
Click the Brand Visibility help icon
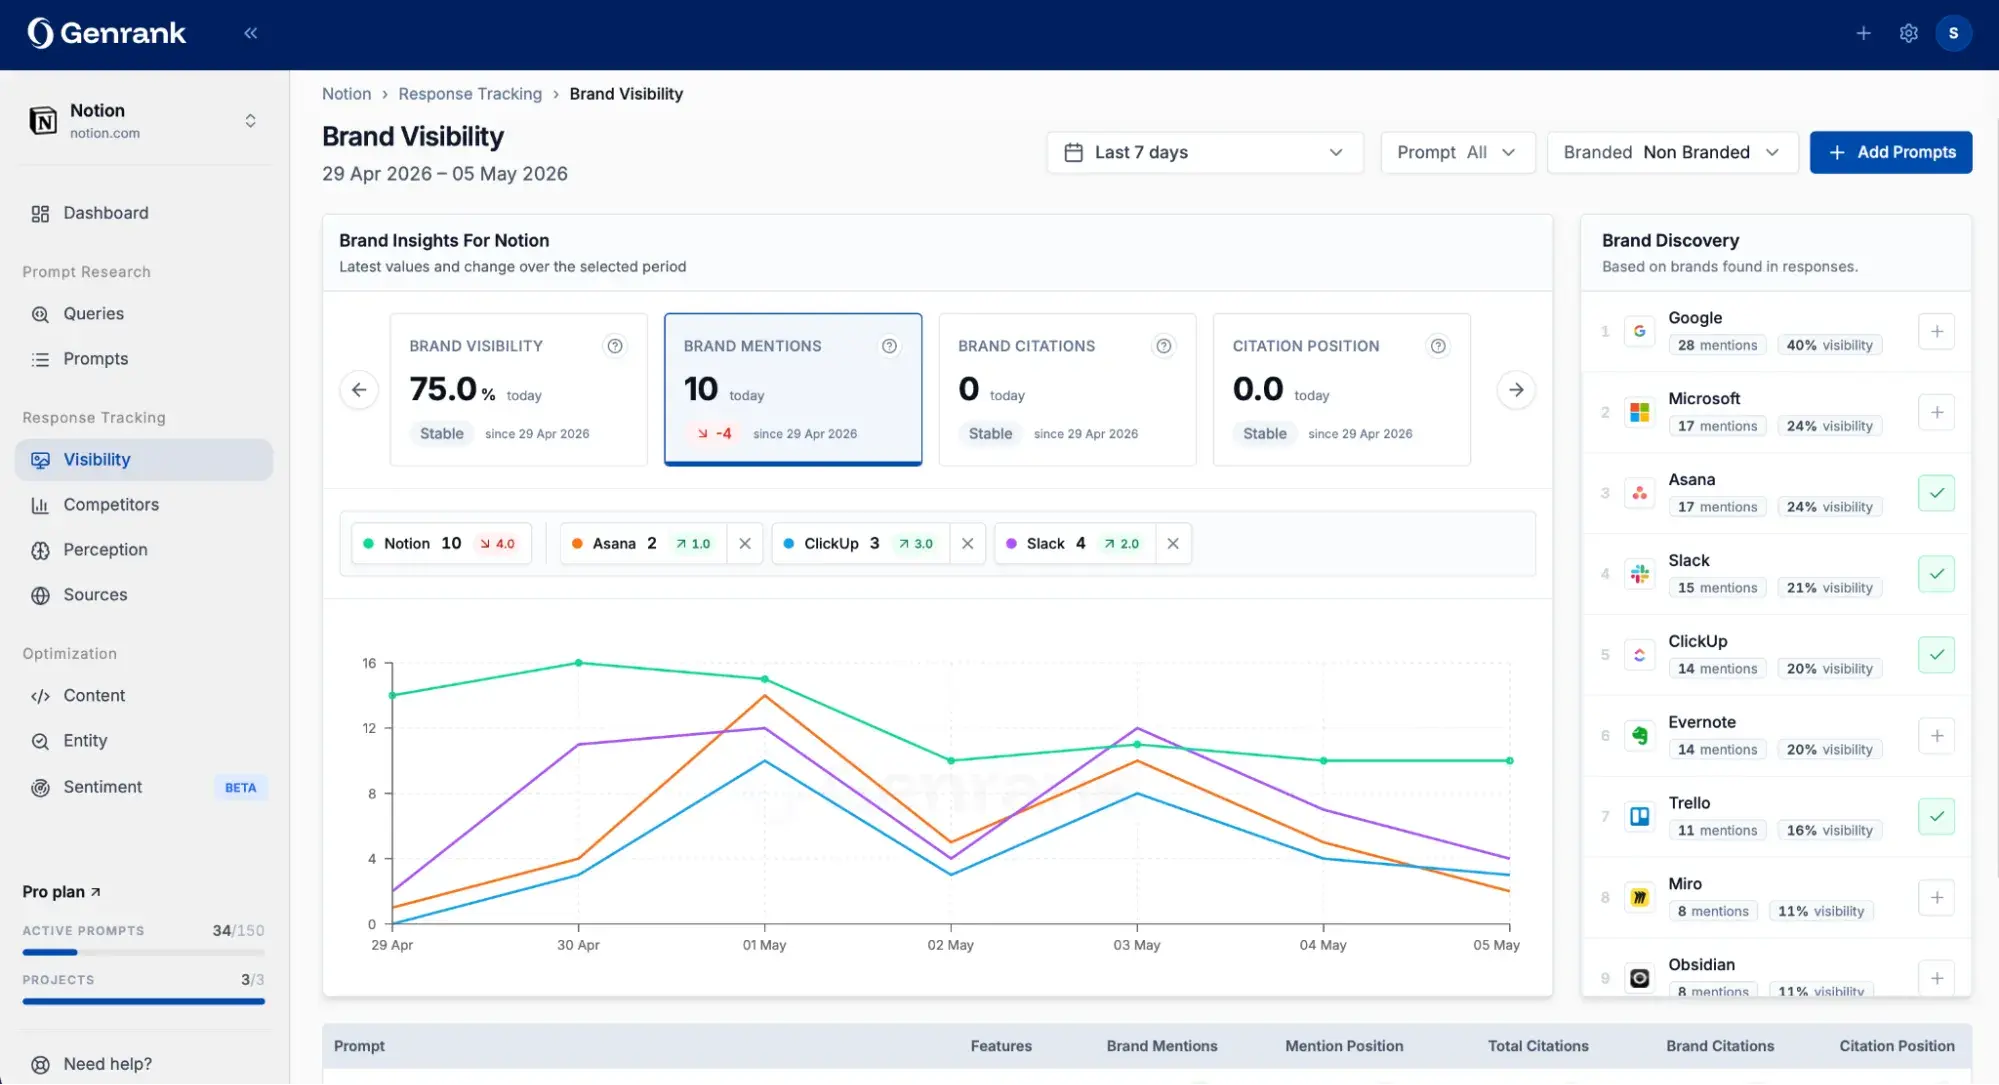coord(615,346)
